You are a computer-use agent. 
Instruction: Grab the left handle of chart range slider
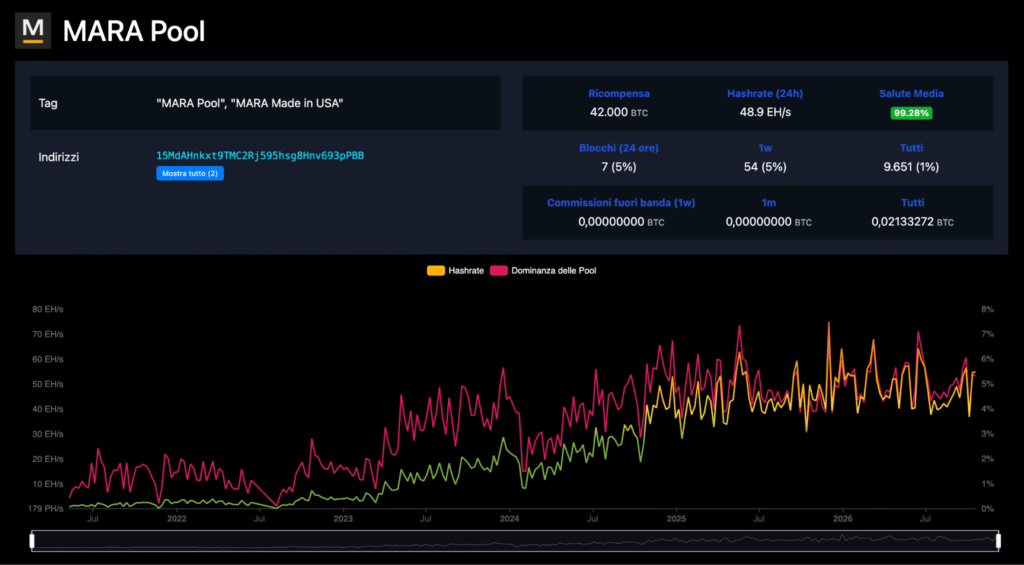point(32,540)
